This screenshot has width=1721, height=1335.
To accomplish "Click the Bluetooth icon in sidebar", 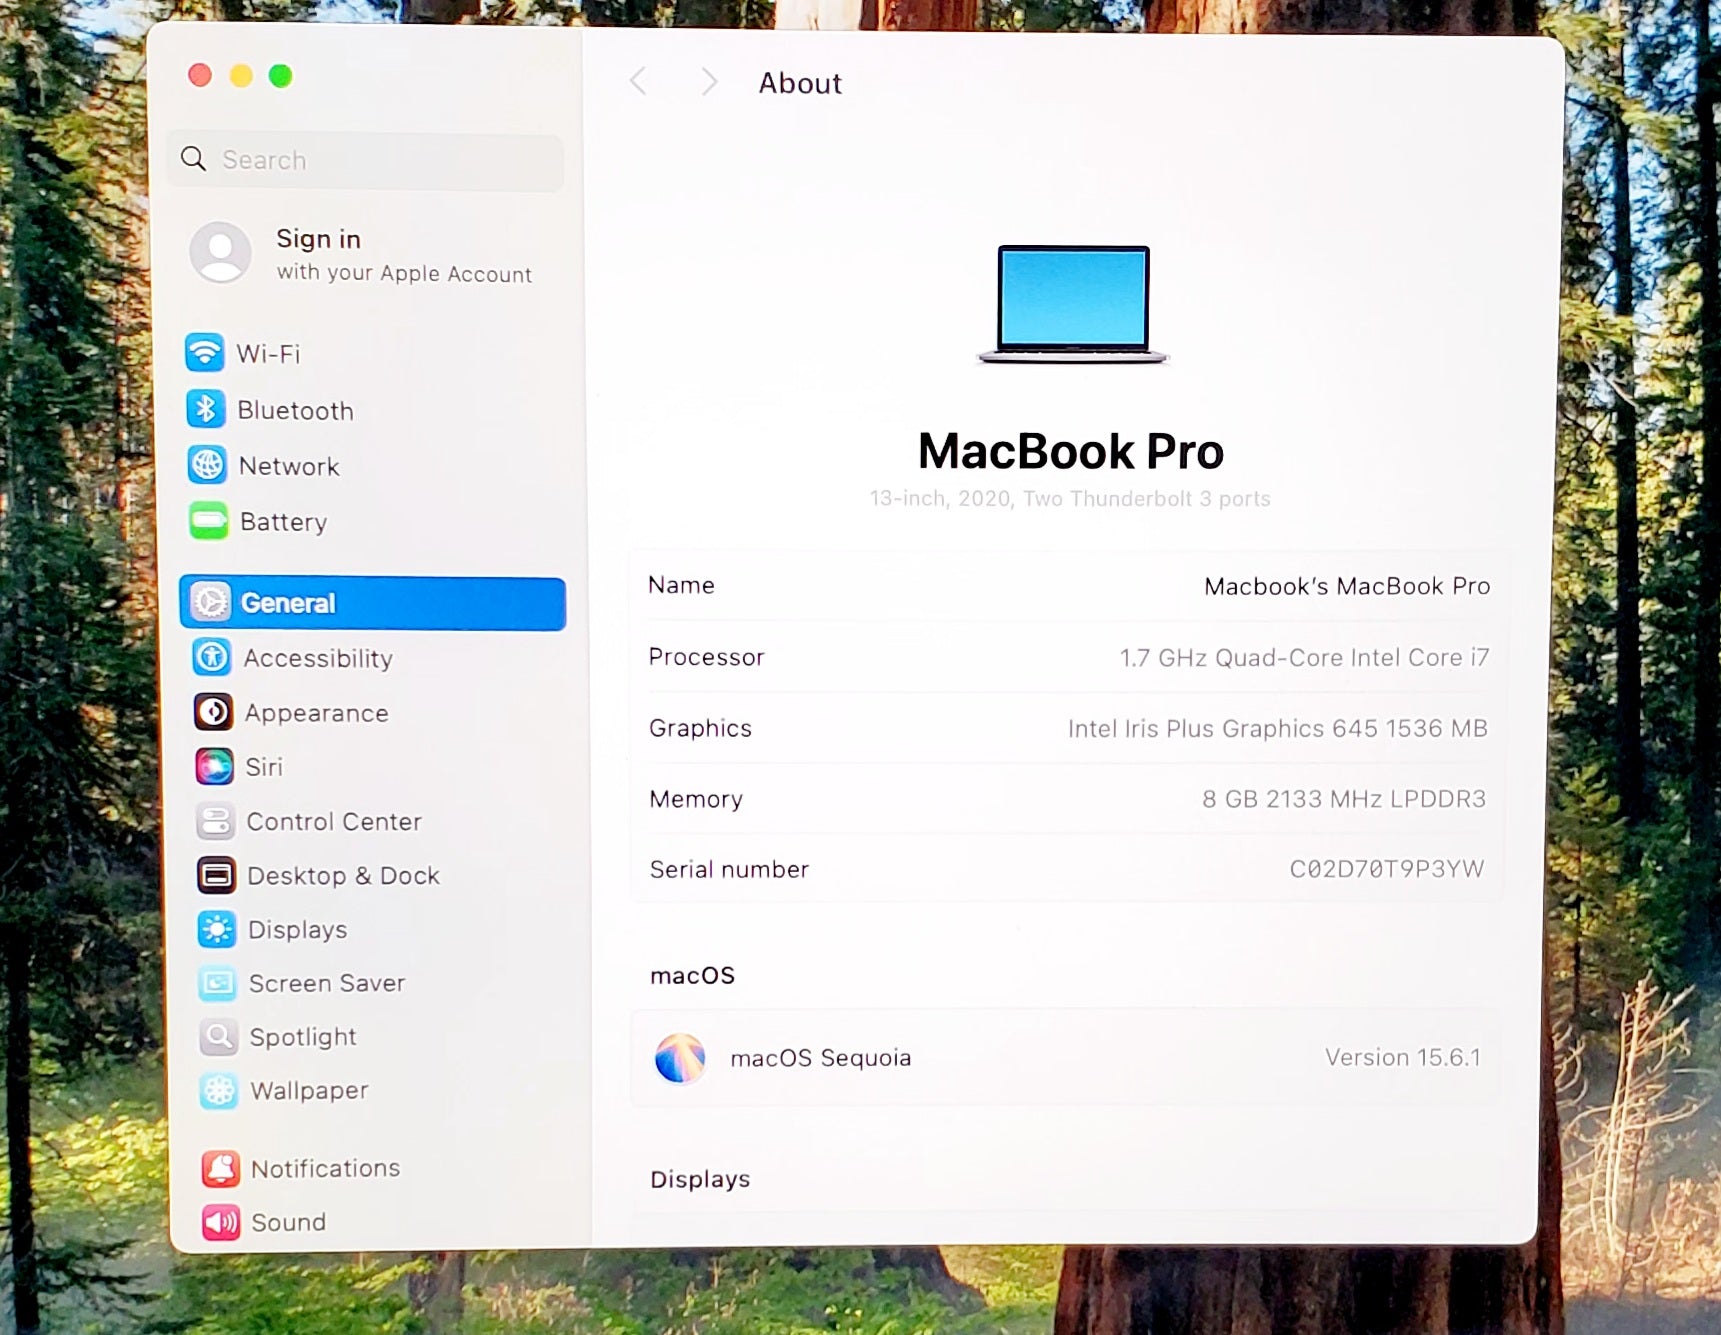I will 206,409.
